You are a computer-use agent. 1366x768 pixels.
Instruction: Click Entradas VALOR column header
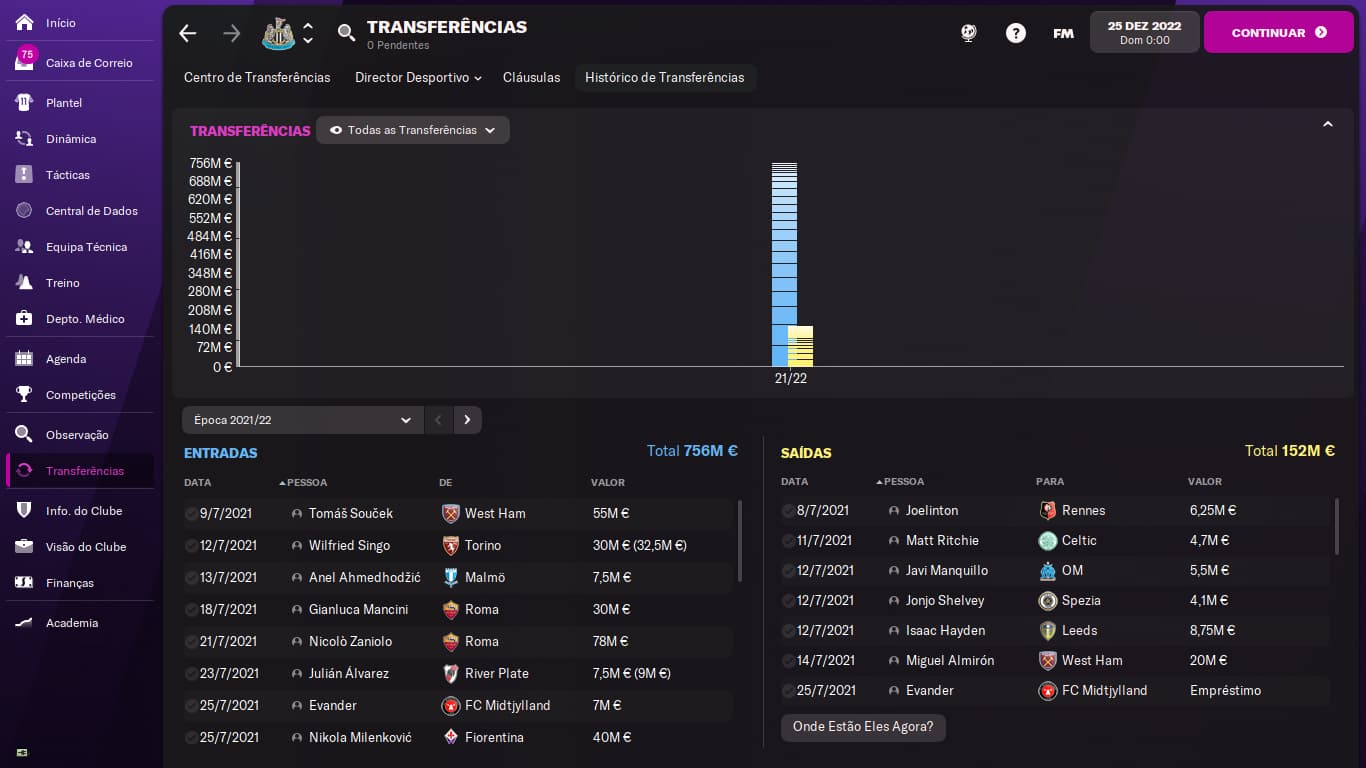[x=608, y=483]
